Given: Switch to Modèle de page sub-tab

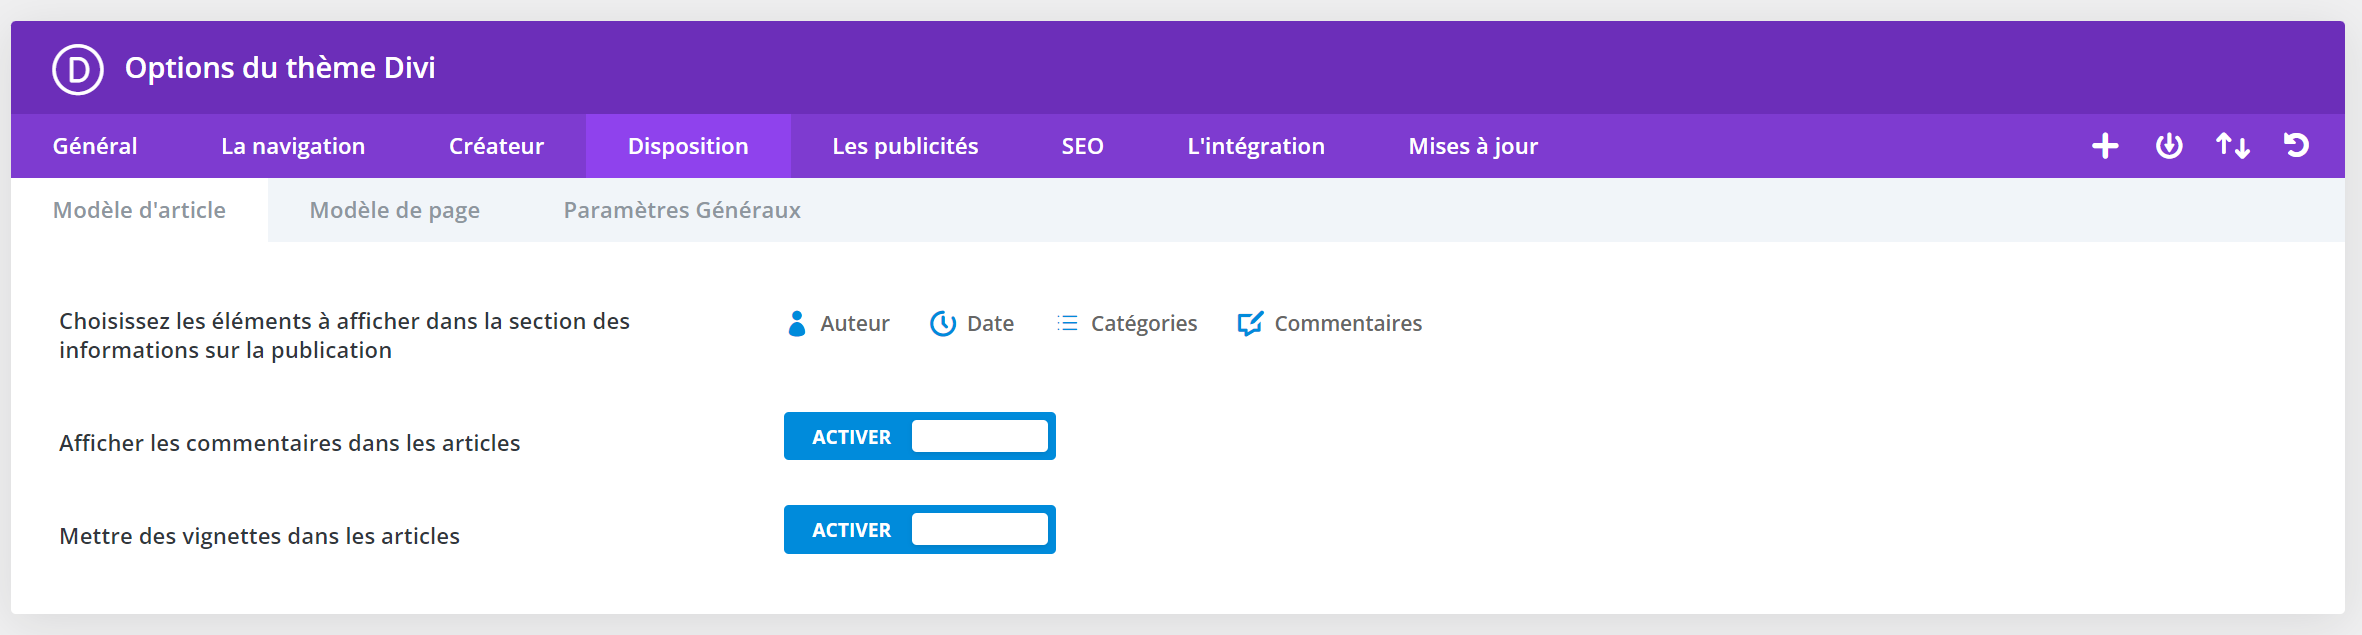Looking at the screenshot, I should (395, 210).
